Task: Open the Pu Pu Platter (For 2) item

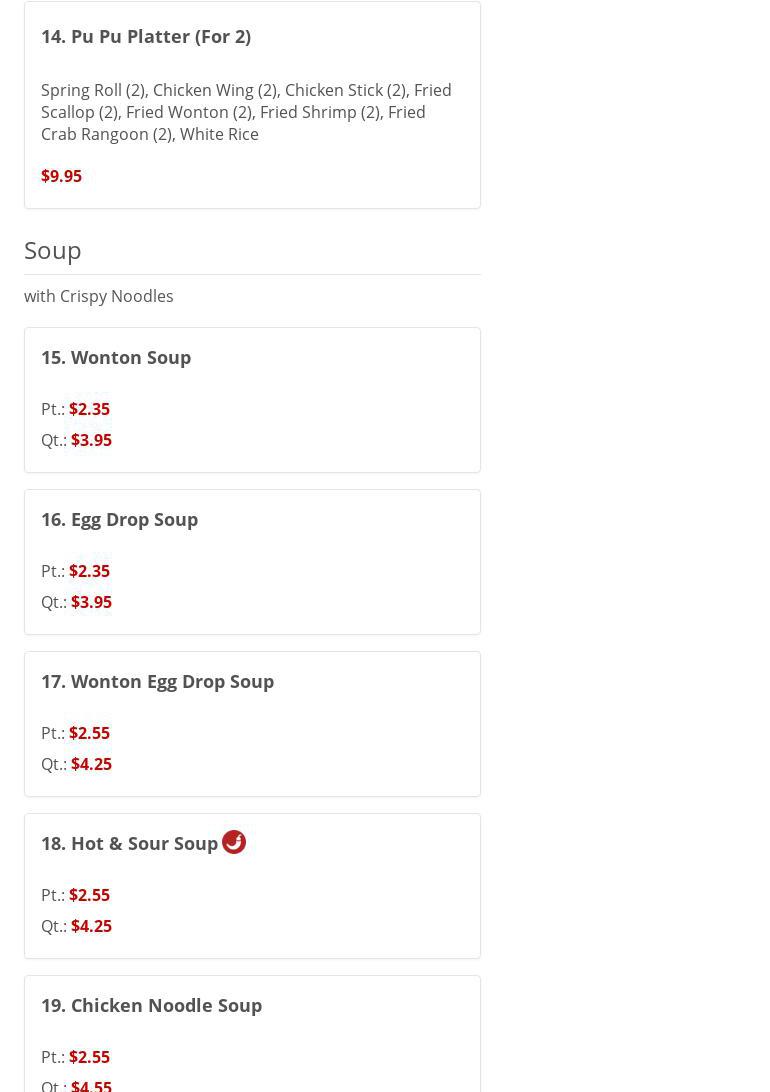Action: pos(146,36)
